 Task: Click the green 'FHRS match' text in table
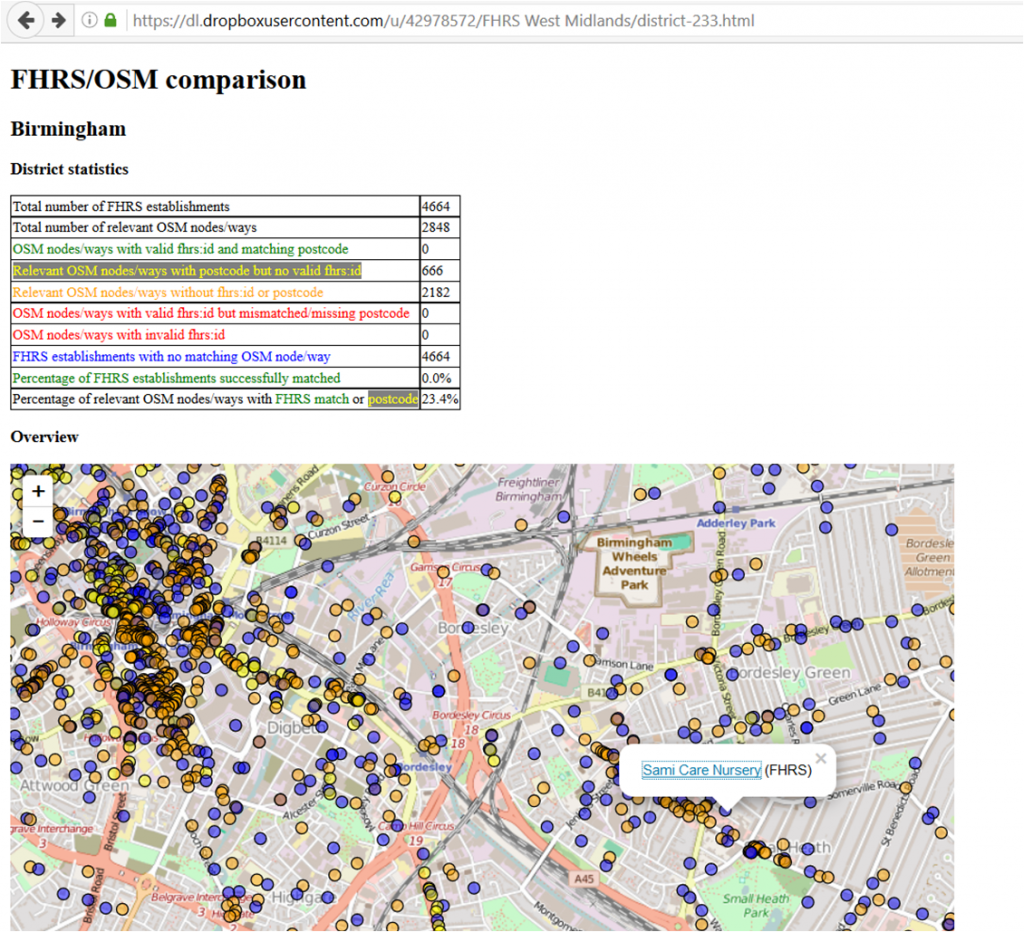pyautogui.click(x=312, y=399)
